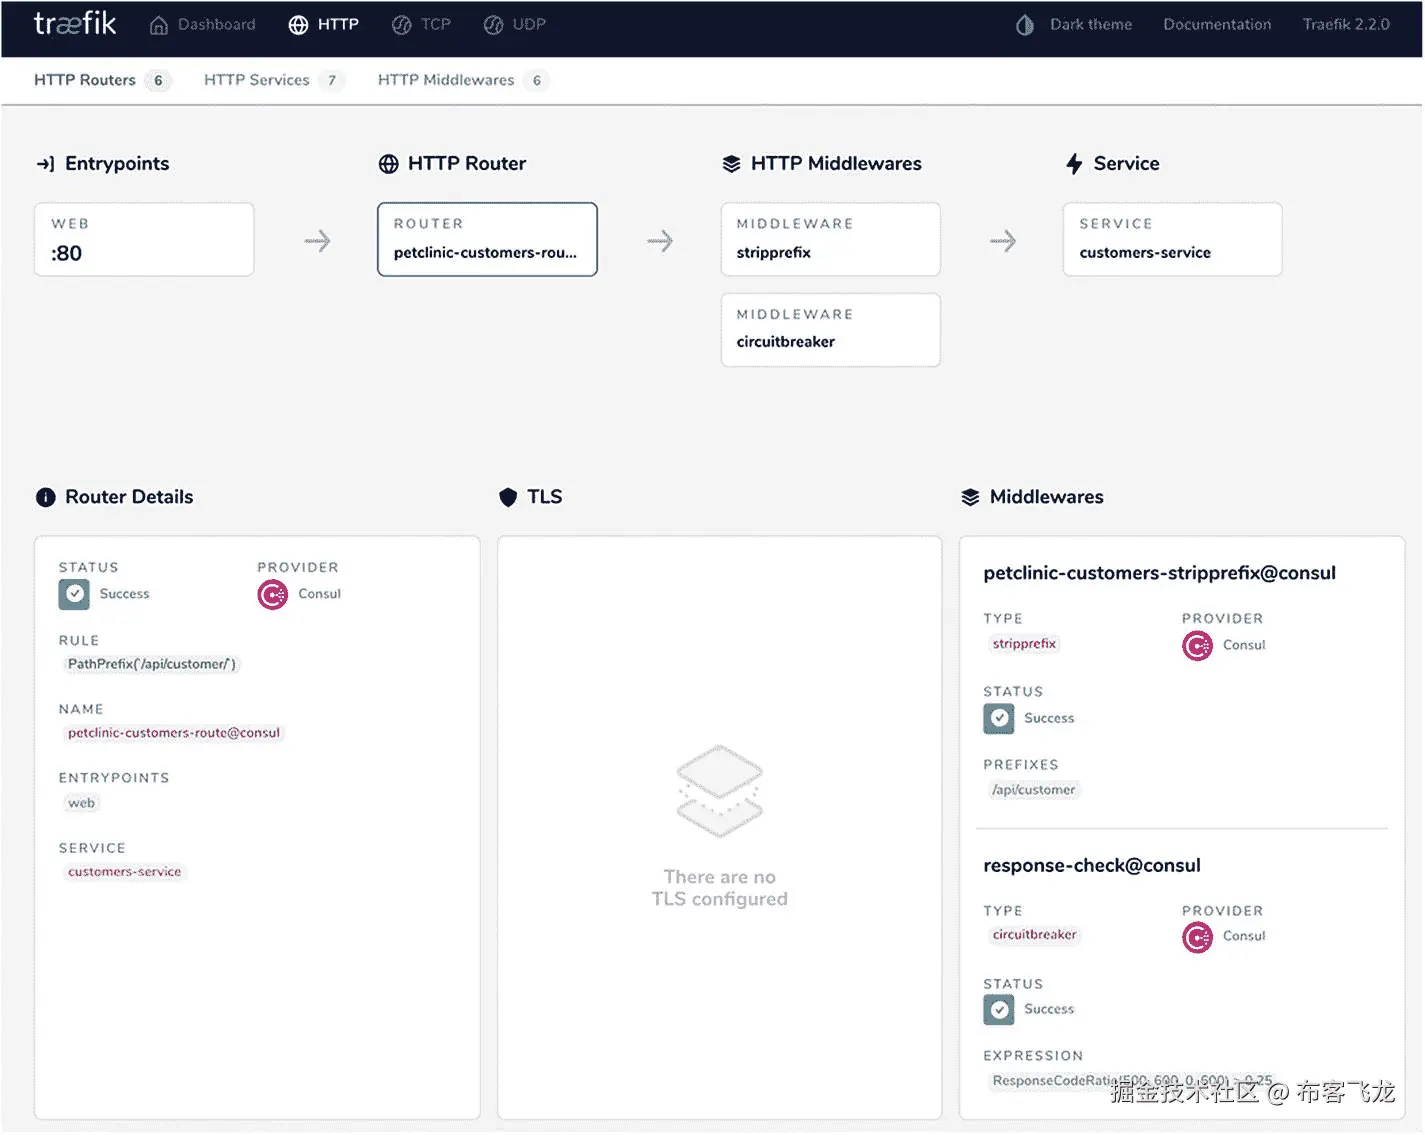Click the Service lightning bolt icon
Screen dimensions: 1425x1135
tap(1074, 164)
